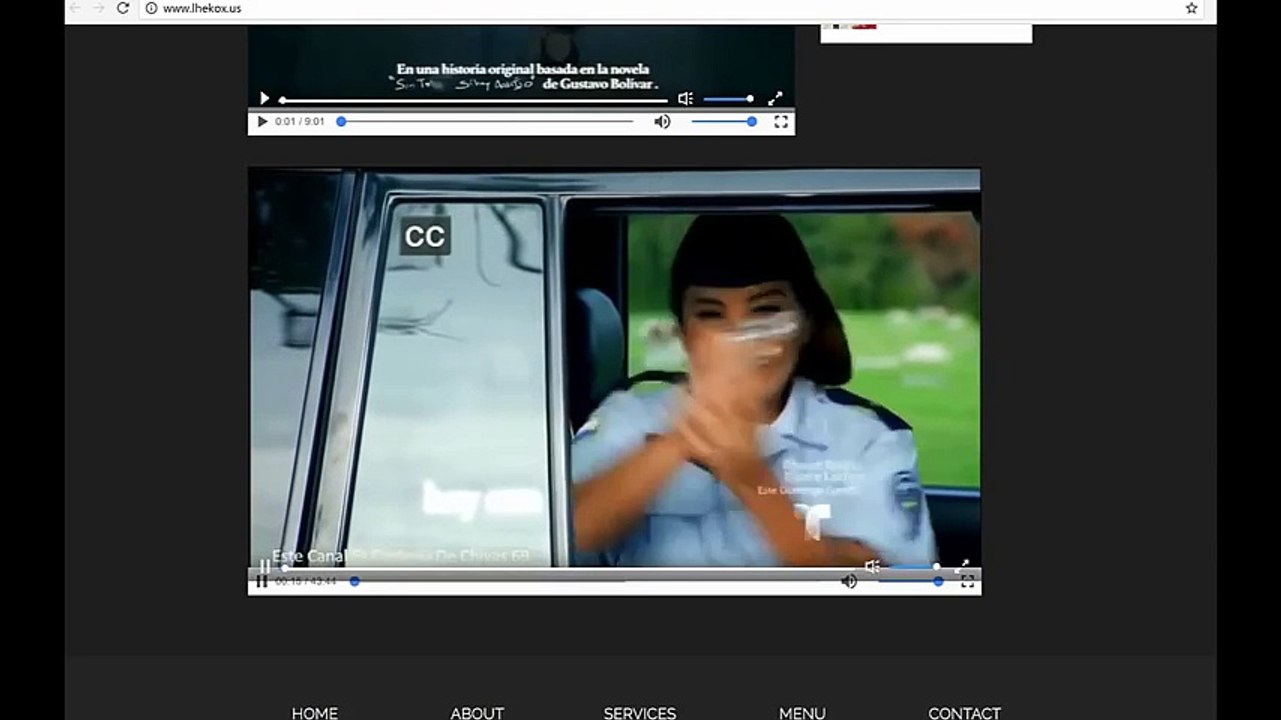Reload the page with the browser refresh icon

coord(123,8)
